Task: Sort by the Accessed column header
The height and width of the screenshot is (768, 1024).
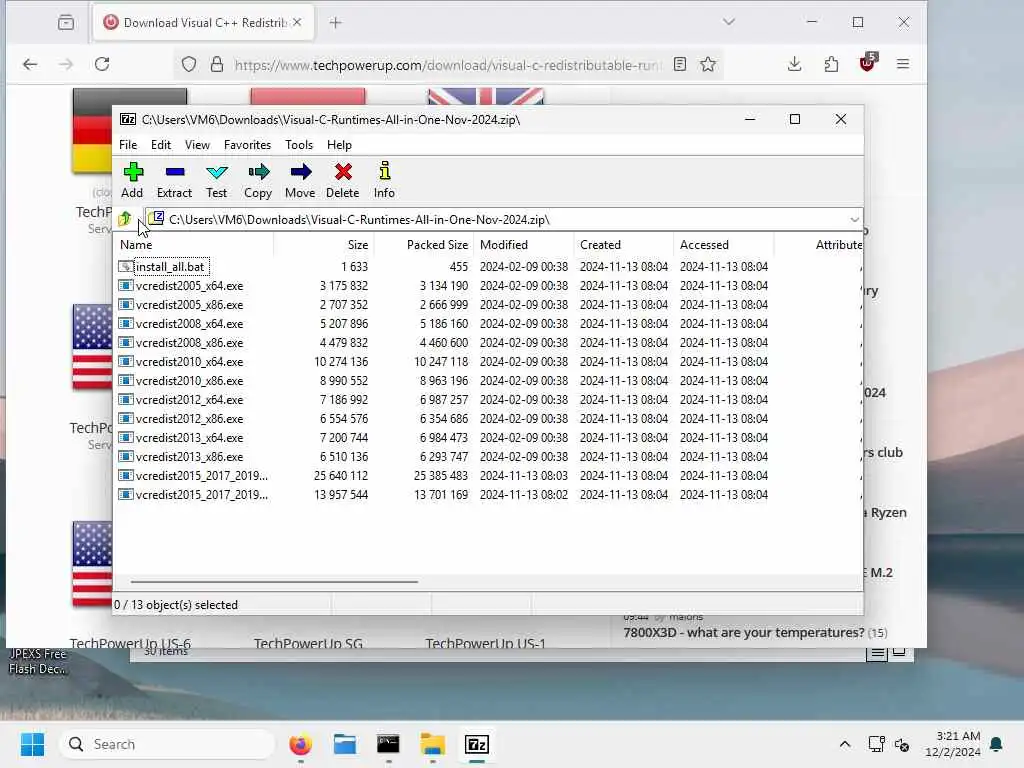Action: point(724,245)
